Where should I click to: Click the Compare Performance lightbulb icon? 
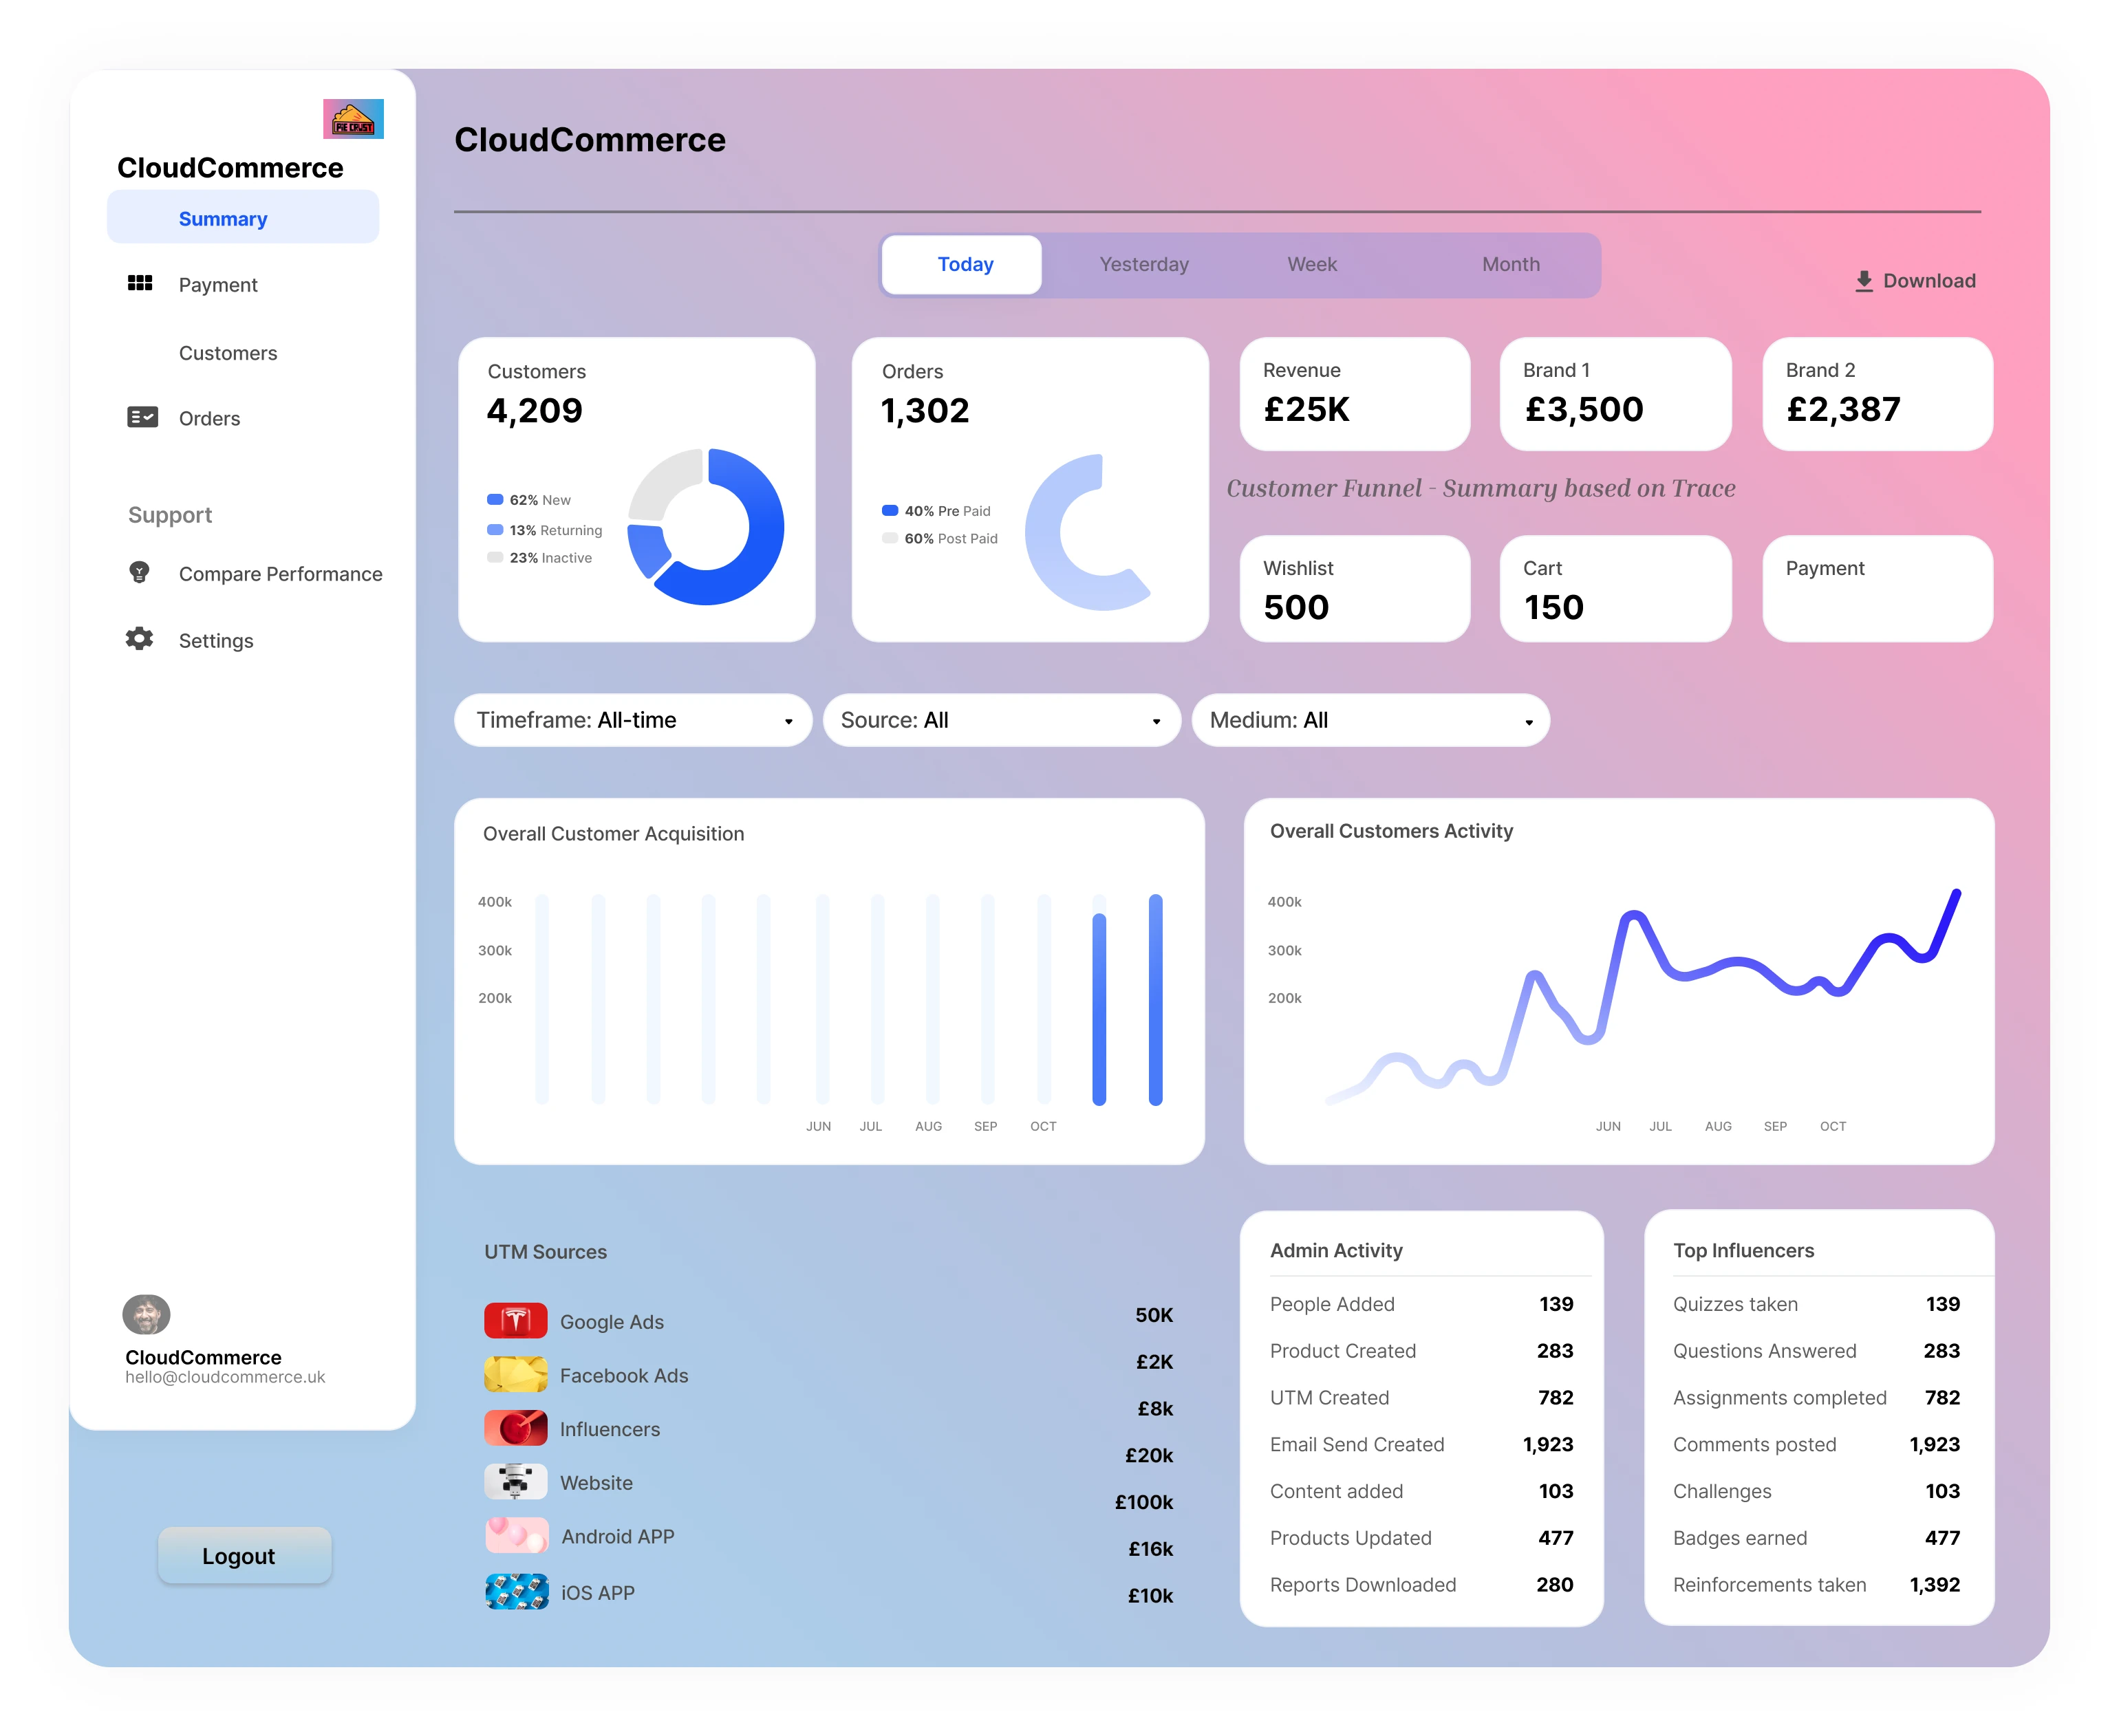point(139,572)
